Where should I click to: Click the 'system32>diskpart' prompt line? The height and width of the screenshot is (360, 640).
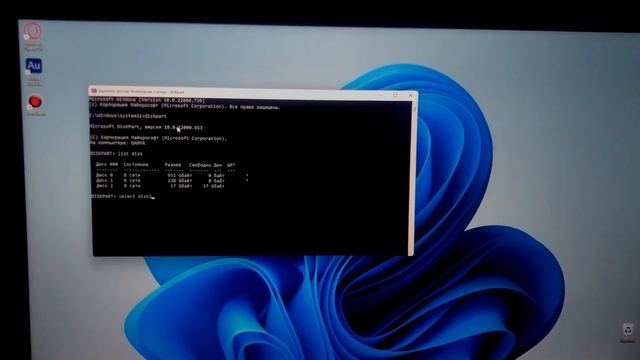coord(128,116)
